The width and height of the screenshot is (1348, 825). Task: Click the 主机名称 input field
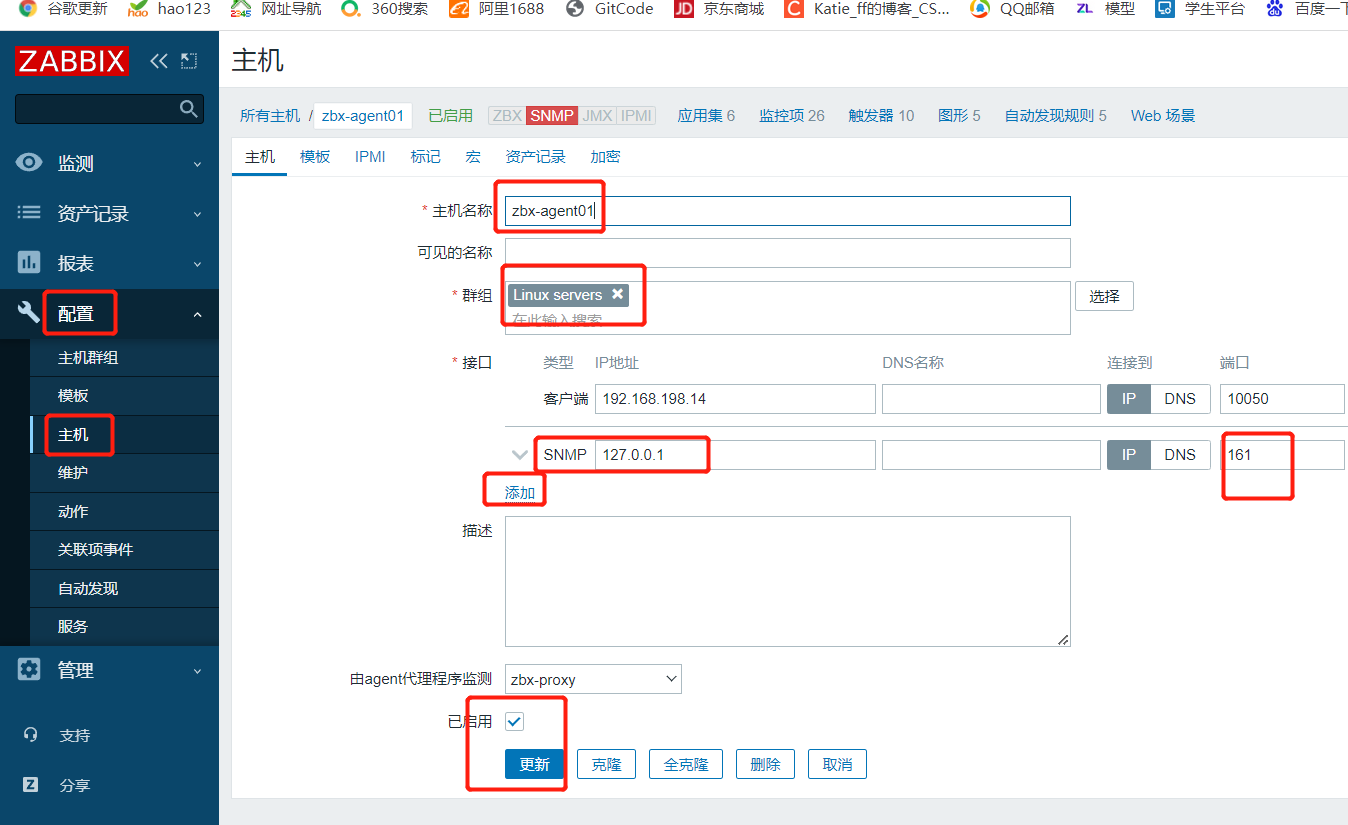click(x=788, y=211)
